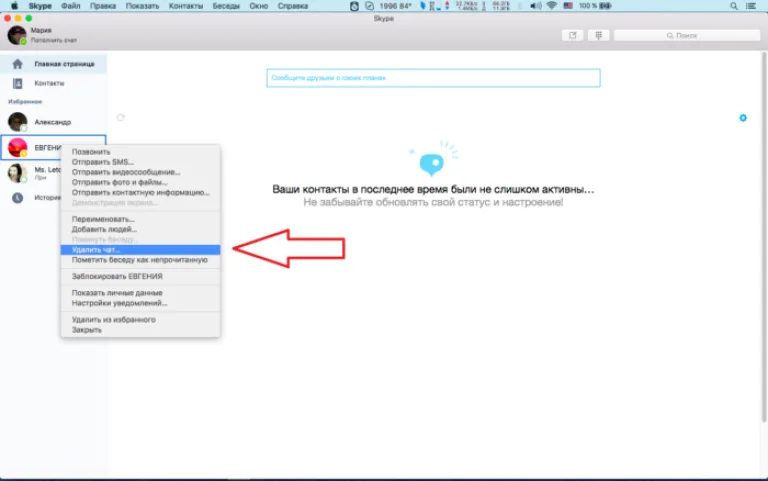Click ЕВГЕНИЯ contact avatar

point(18,147)
